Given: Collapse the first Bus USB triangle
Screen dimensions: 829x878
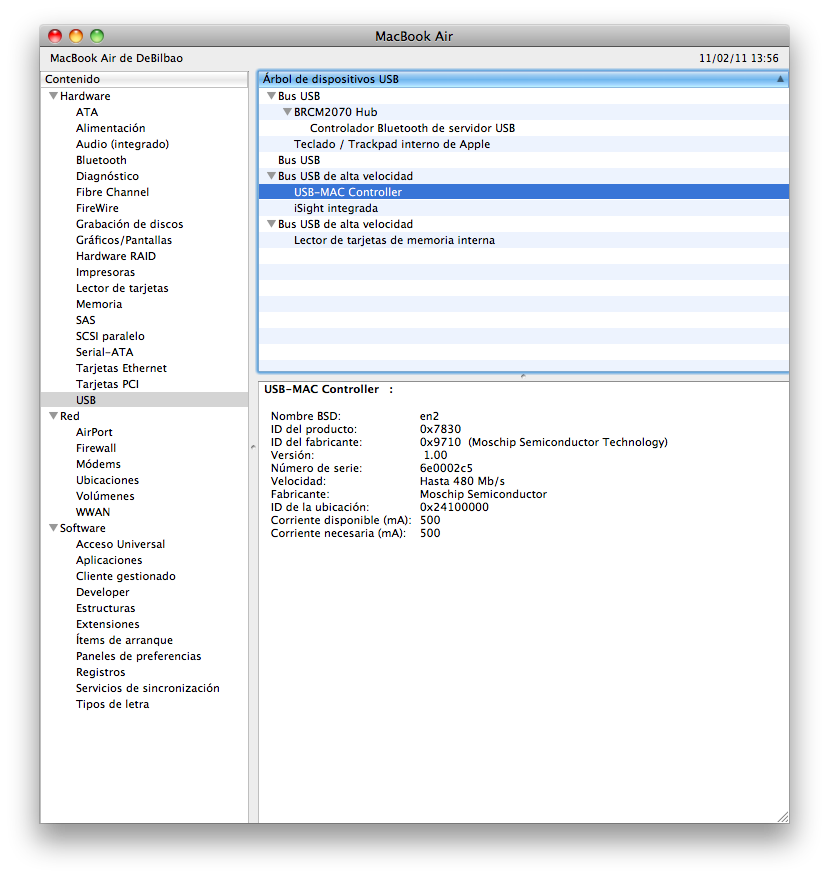Looking at the screenshot, I should (x=272, y=96).
